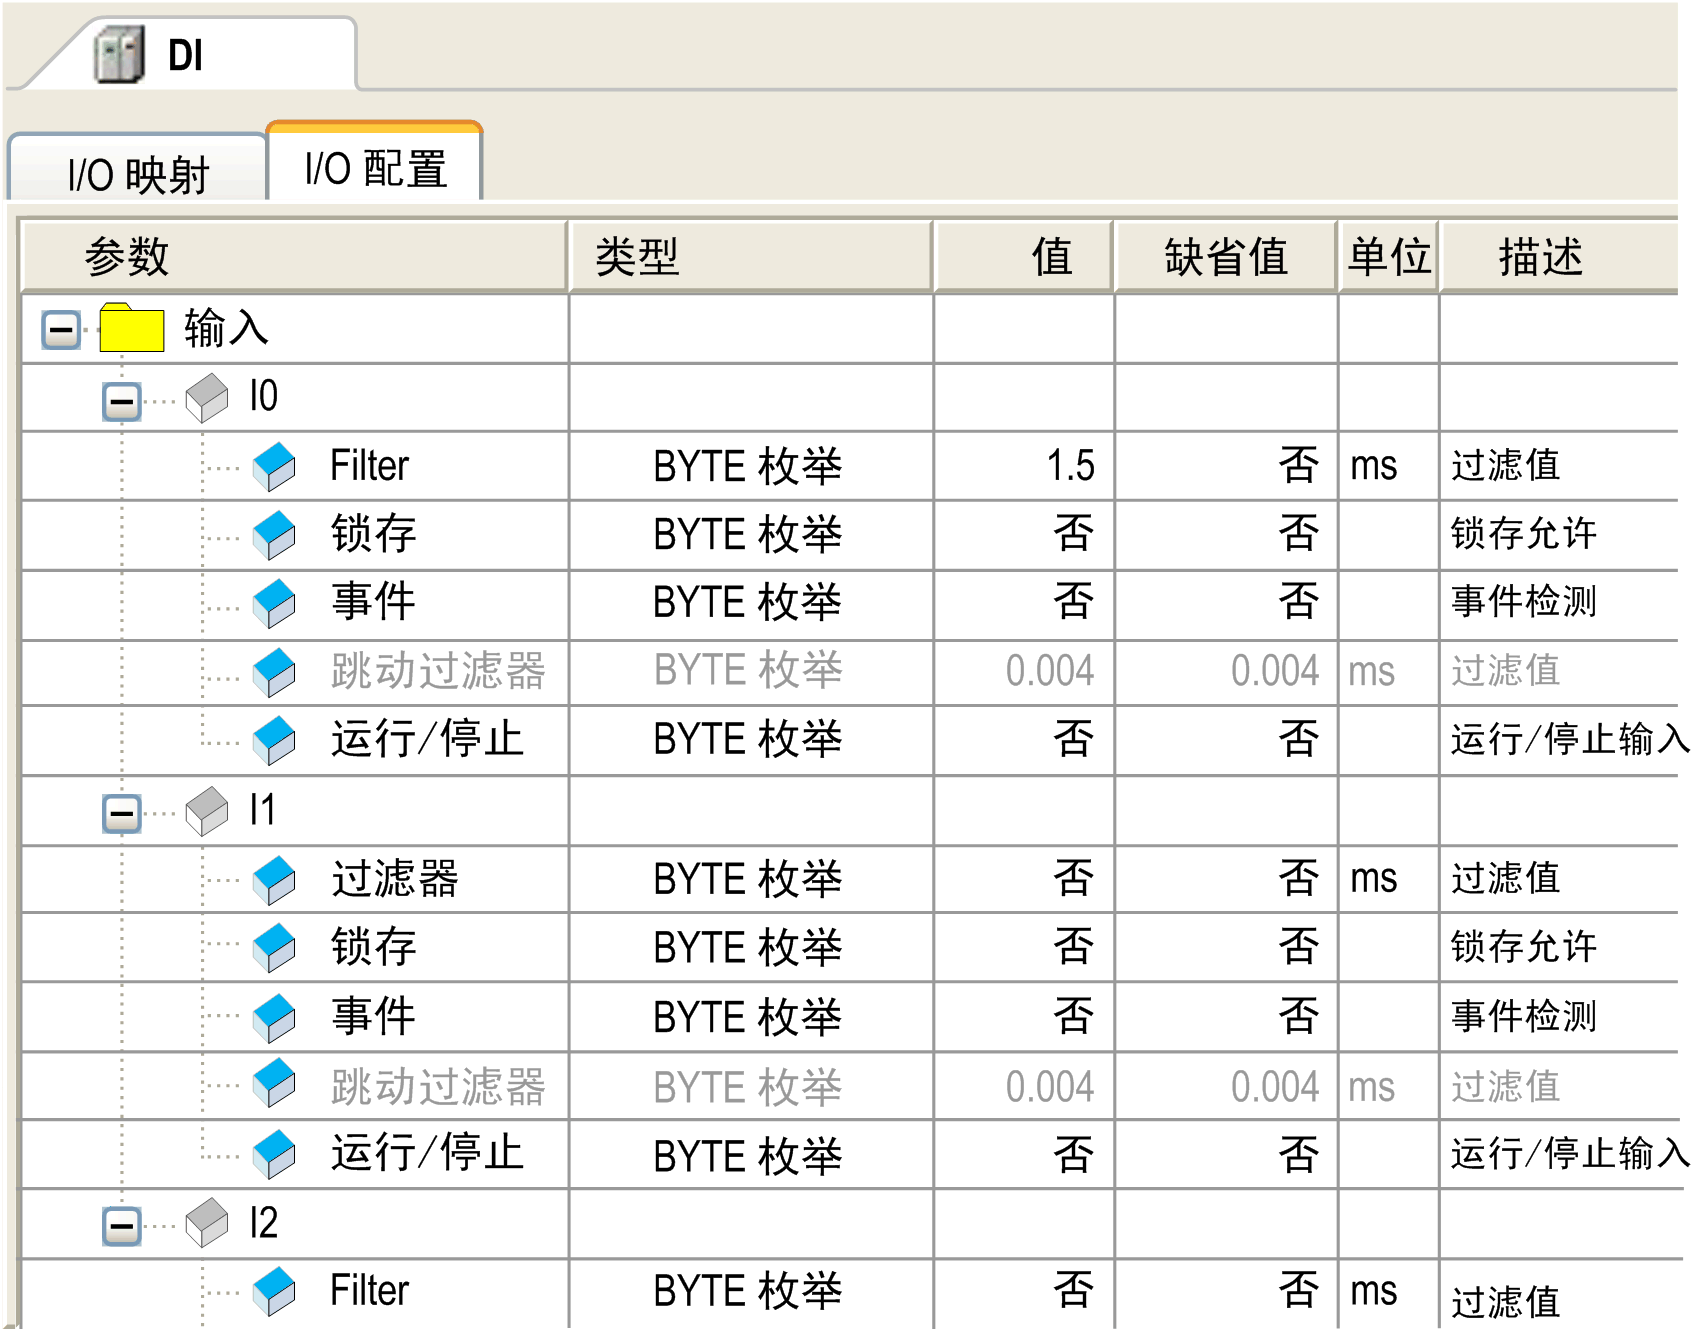Click the blue icon for I1 过滤器 parameter
This screenshot has width=1697, height=1331.
[274, 880]
